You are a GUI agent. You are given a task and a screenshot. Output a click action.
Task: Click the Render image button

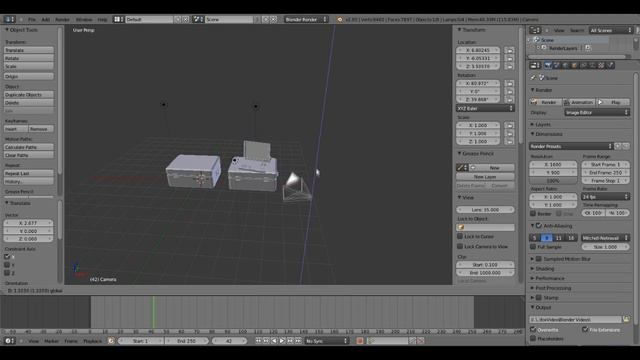click(x=545, y=102)
